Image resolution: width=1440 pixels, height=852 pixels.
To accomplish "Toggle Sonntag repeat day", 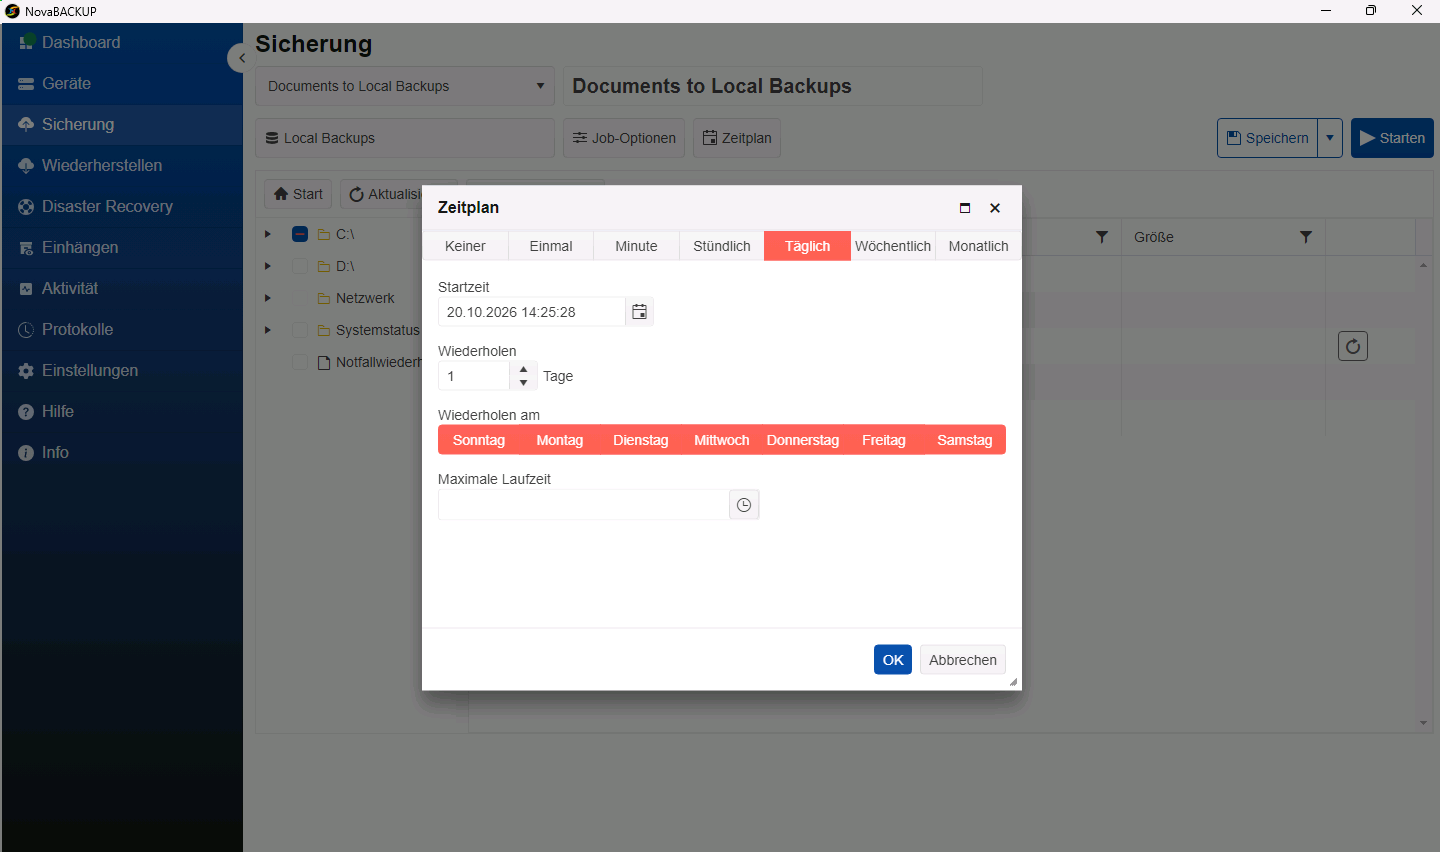I will click(x=479, y=440).
